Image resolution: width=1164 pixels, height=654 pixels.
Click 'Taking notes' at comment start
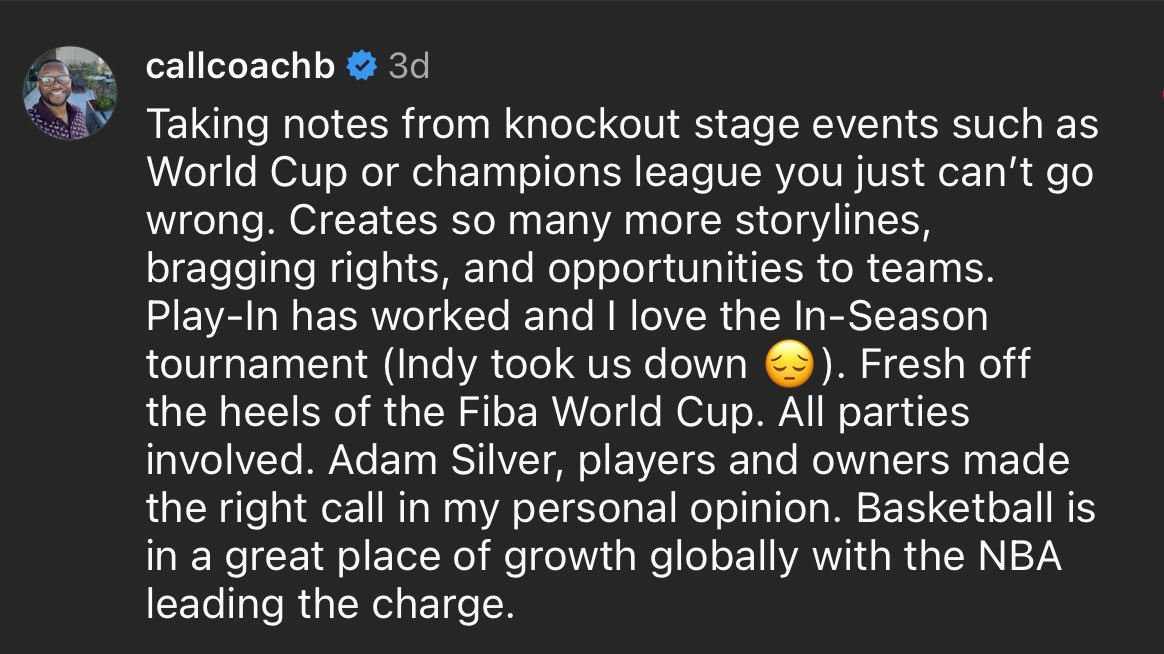click(267, 124)
